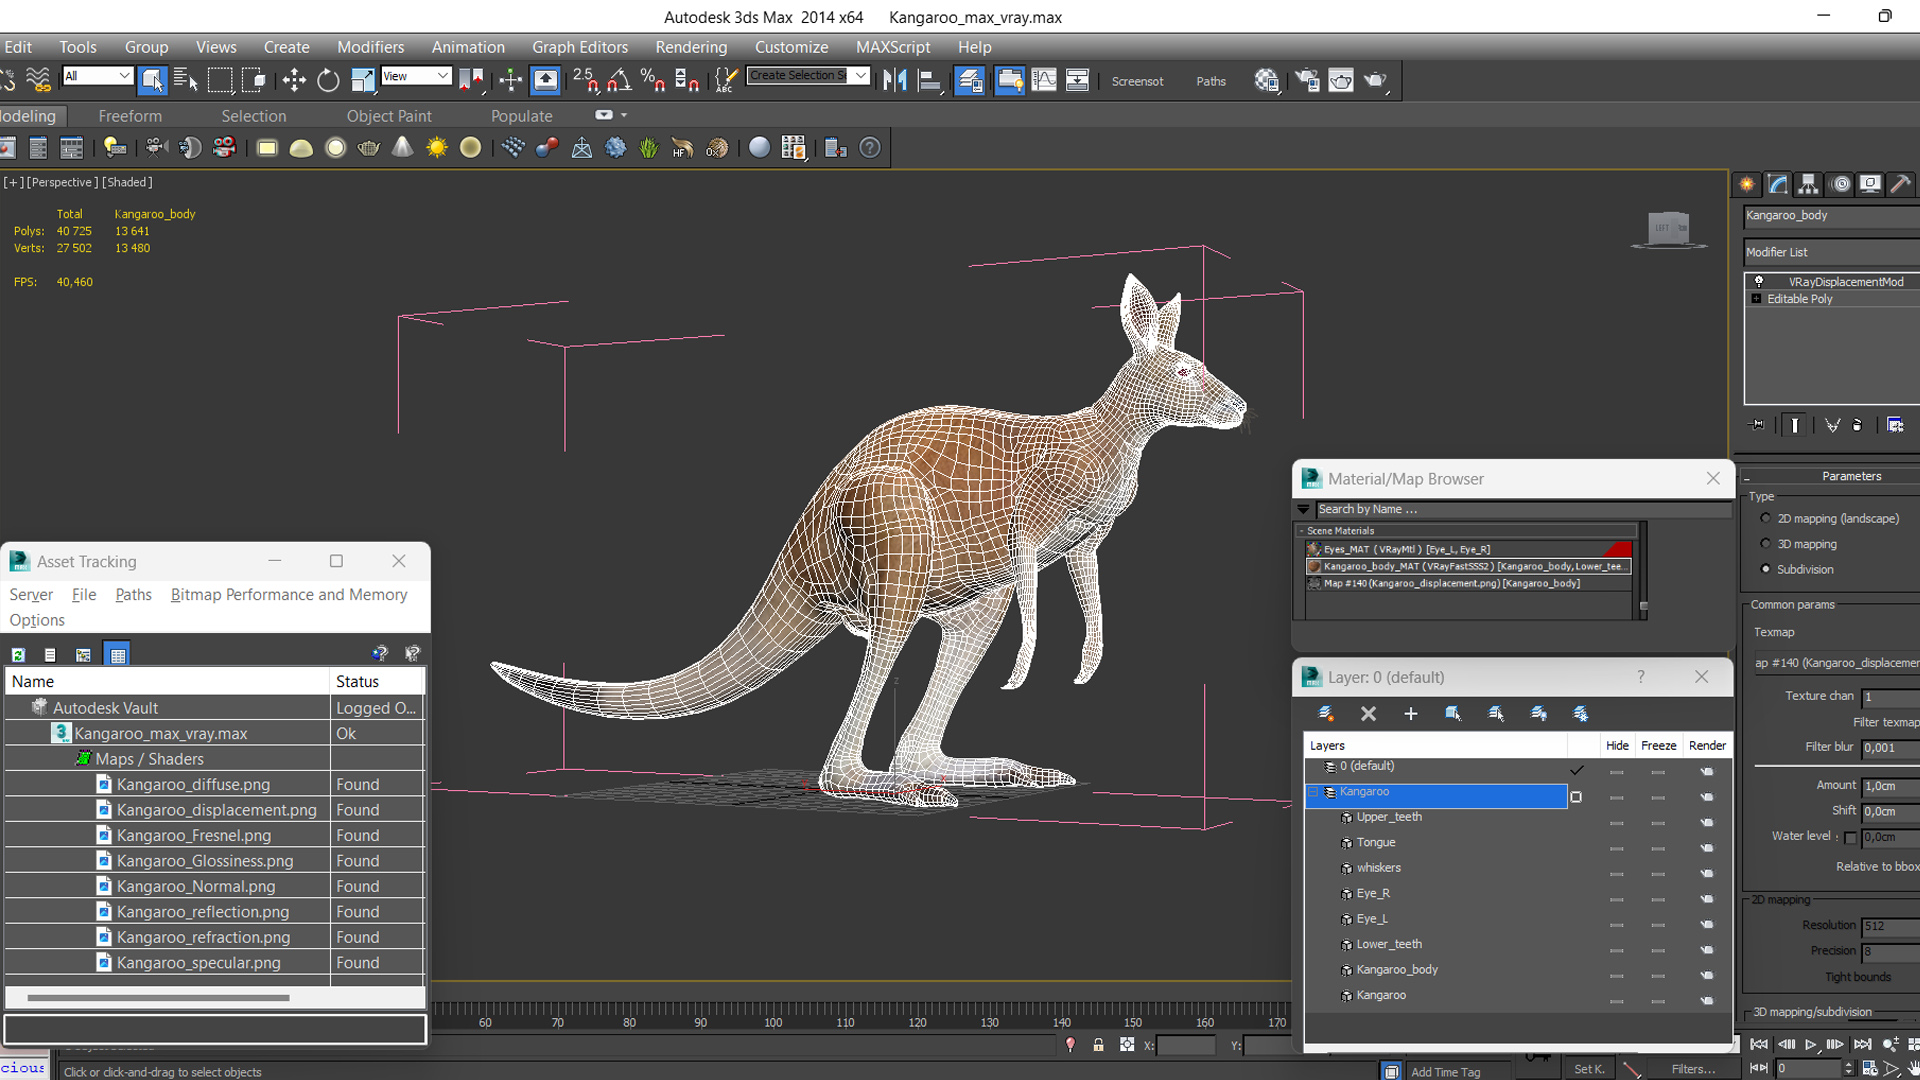Screen dimensions: 1920x1080
Task: Click Asset Tracking horizontal scrollbar
Action: click(158, 998)
